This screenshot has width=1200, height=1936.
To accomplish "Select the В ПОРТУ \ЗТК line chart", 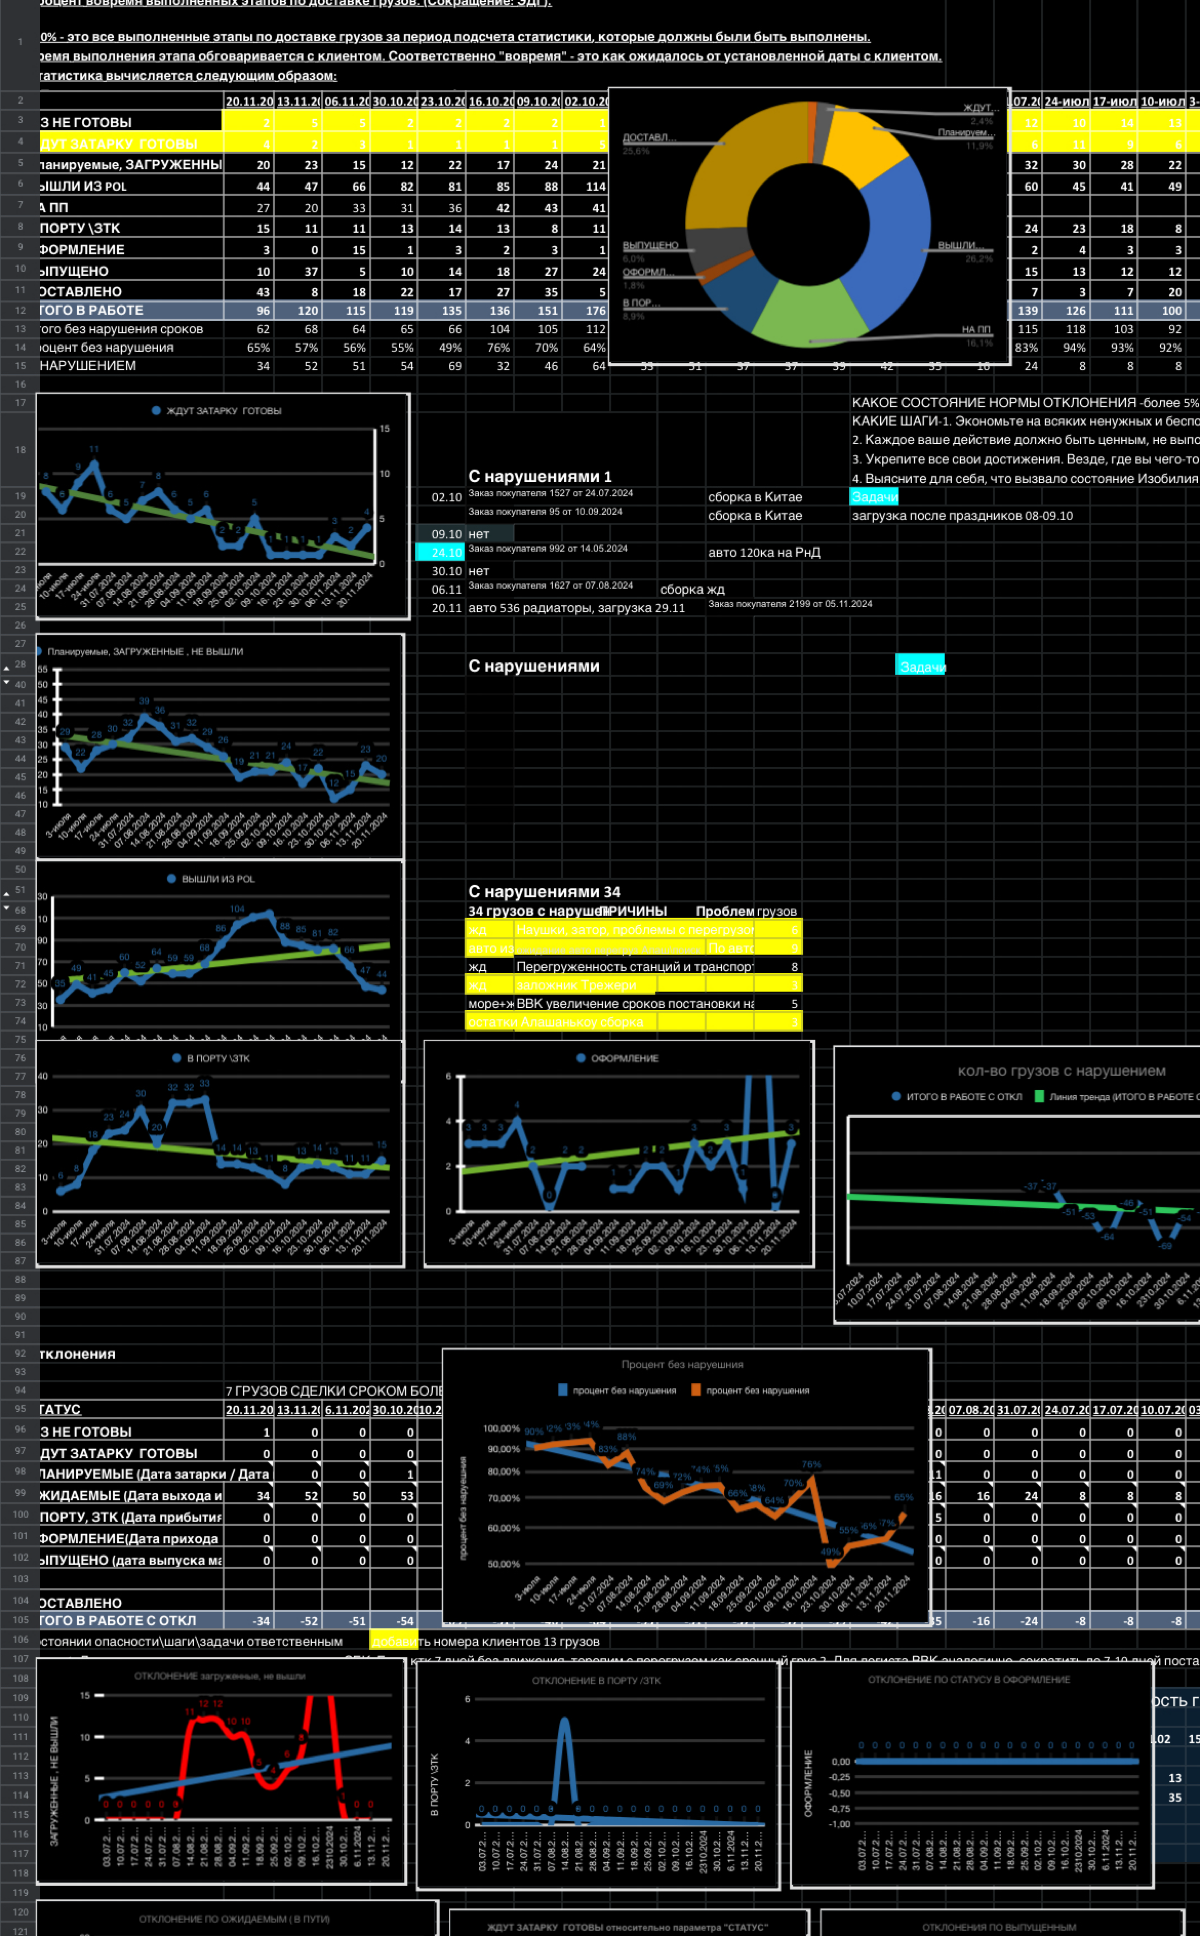I will pos(220,1154).
